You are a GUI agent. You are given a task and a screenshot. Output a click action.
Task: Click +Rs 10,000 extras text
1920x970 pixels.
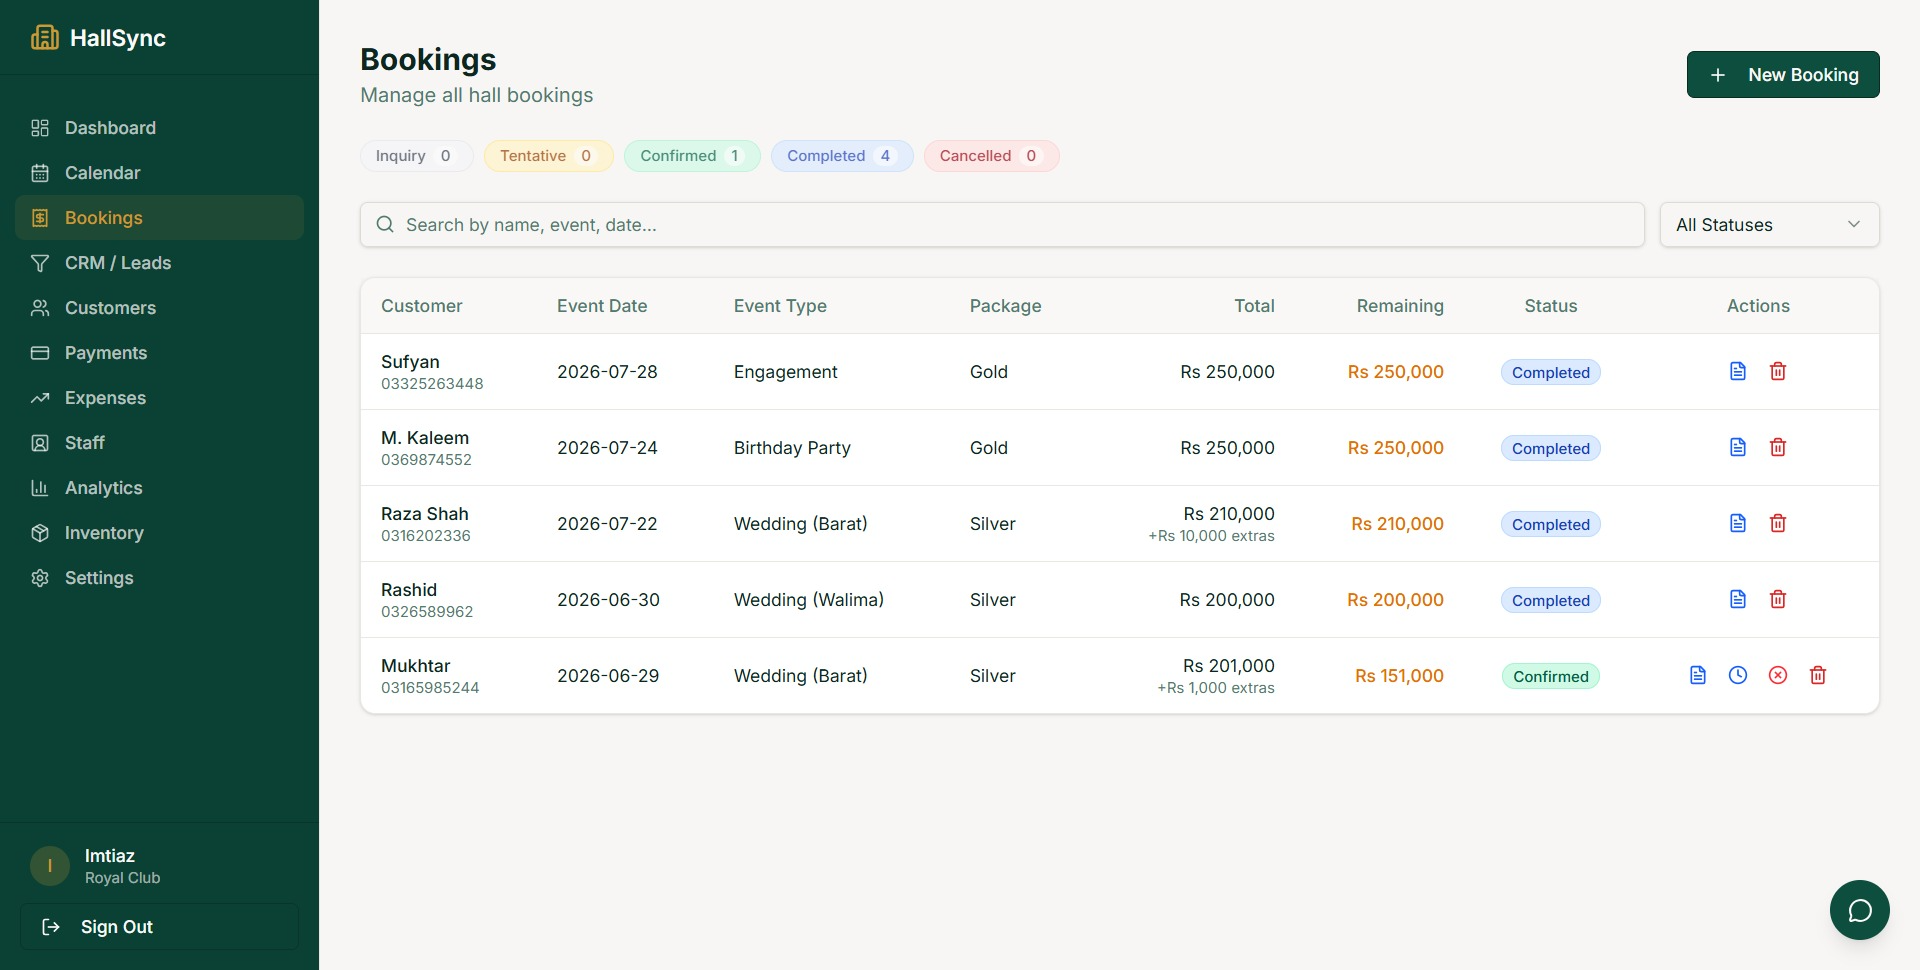1211,536
